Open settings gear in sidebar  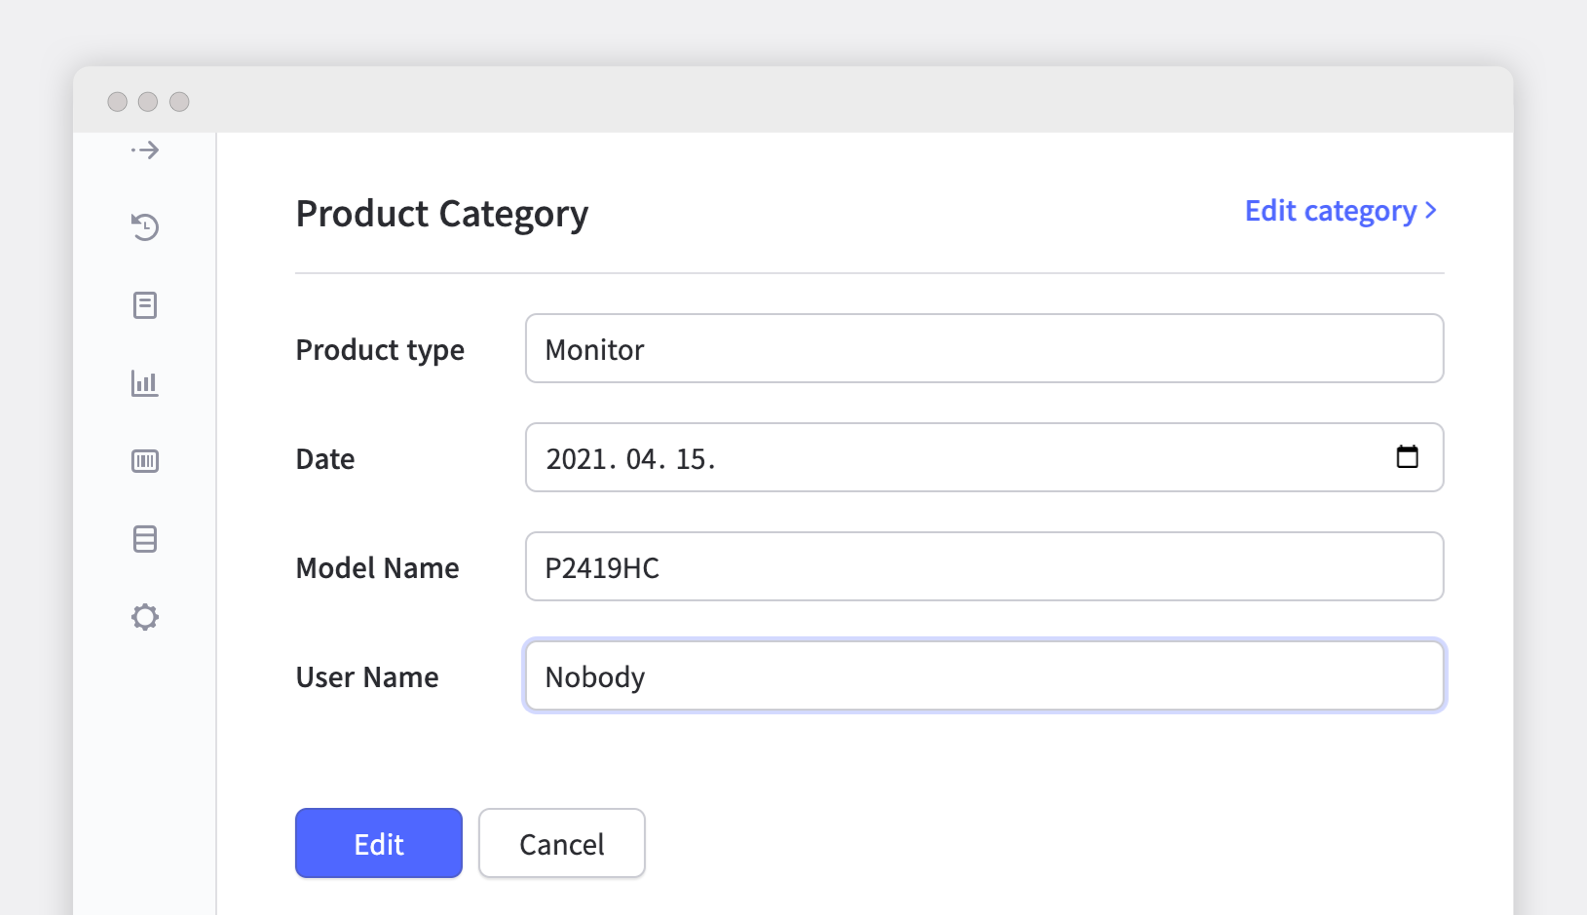point(145,617)
